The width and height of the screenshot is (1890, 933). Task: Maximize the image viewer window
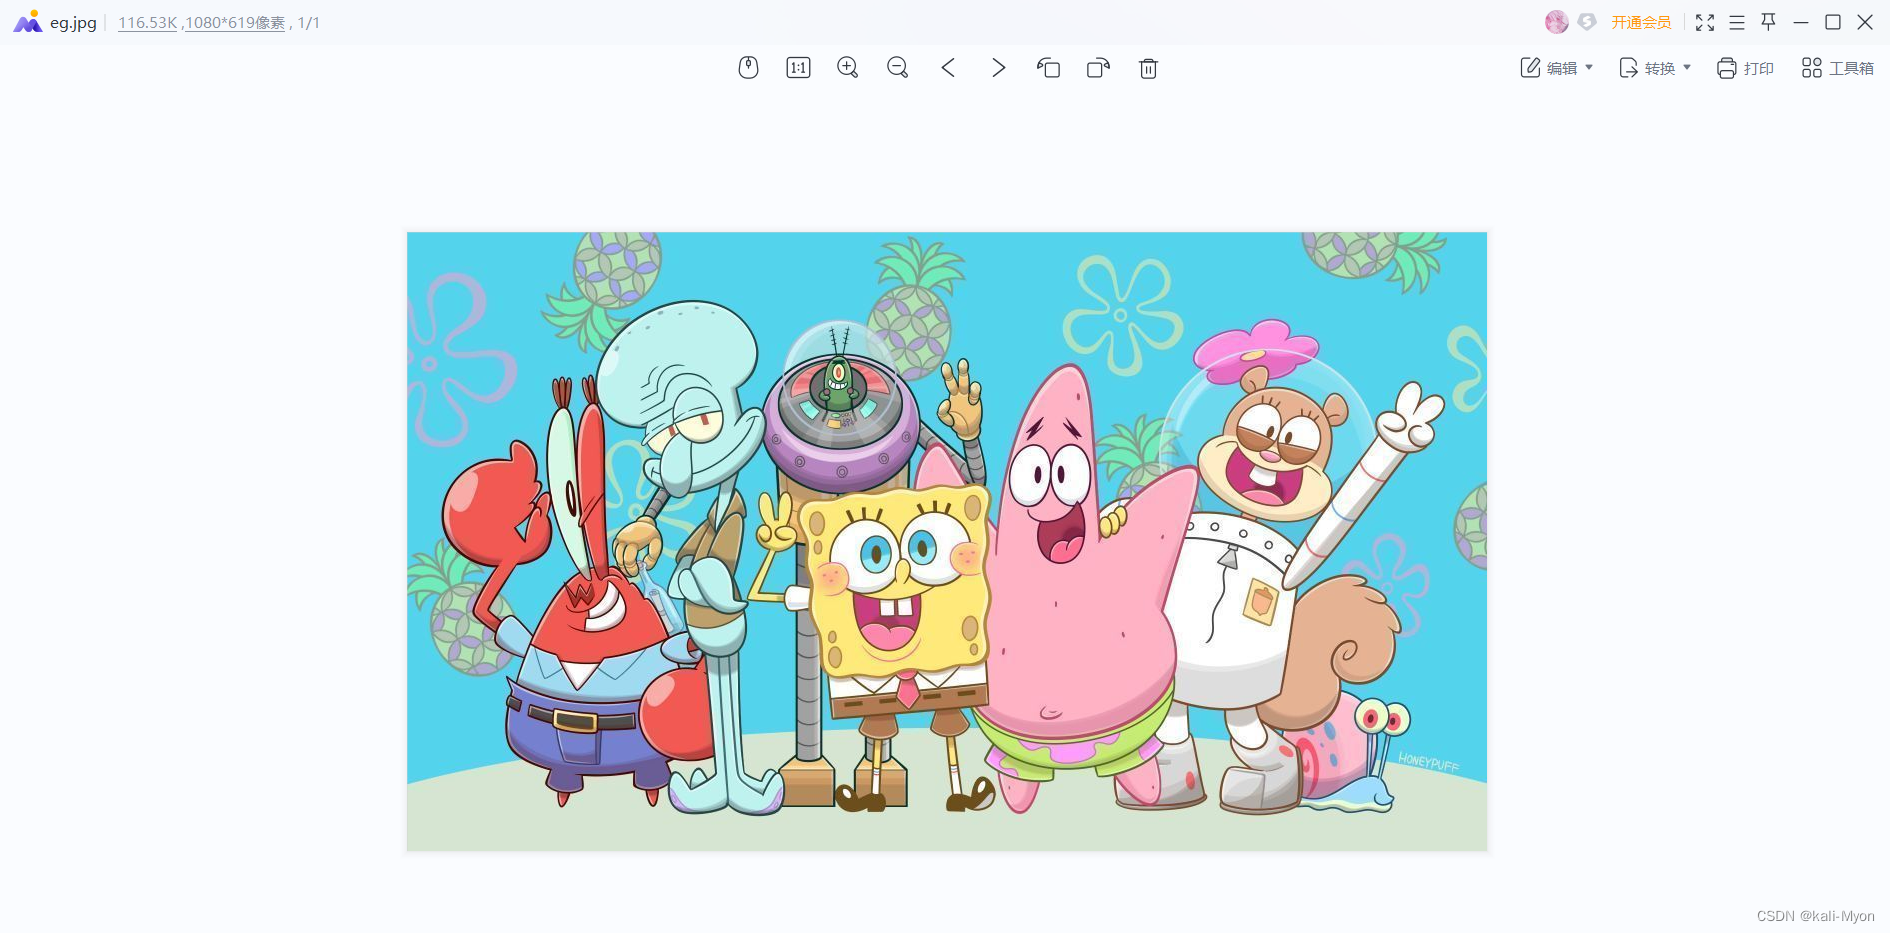pos(1833,22)
